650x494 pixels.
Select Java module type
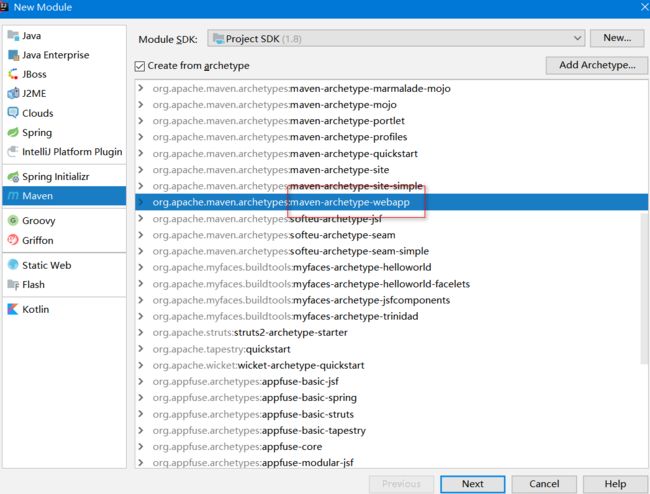pyautogui.click(x=64, y=36)
